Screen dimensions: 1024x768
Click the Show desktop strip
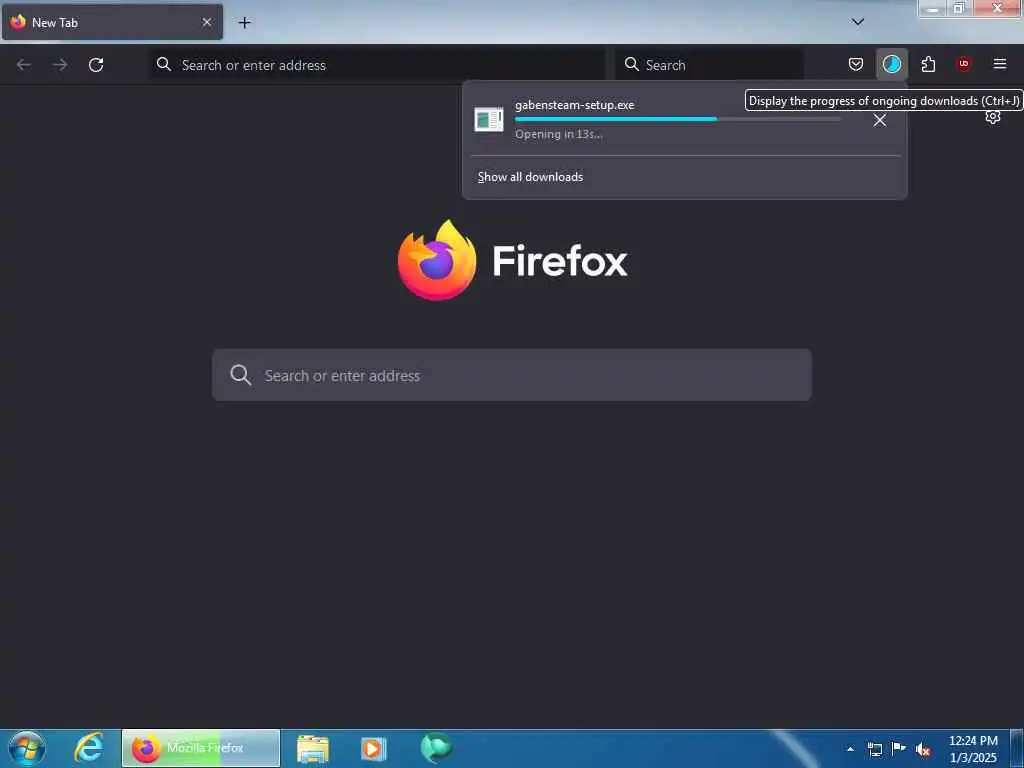(x=1016, y=748)
